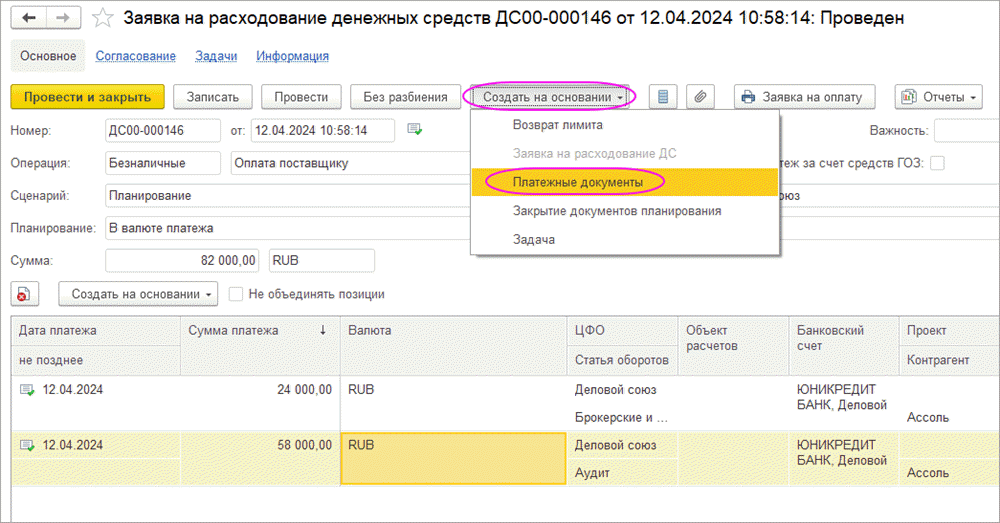
Task: Open the document structure report icon
Action: coord(663,97)
